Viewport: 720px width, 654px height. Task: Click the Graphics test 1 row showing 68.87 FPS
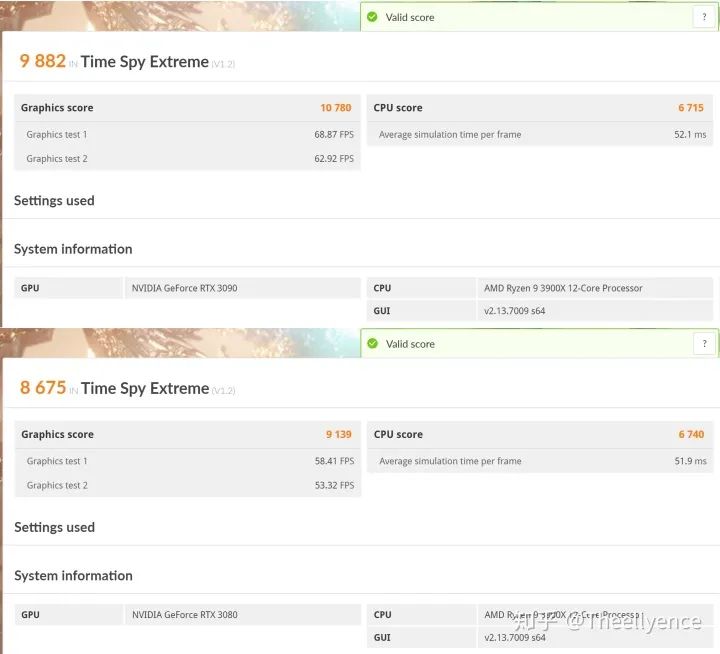click(188, 135)
